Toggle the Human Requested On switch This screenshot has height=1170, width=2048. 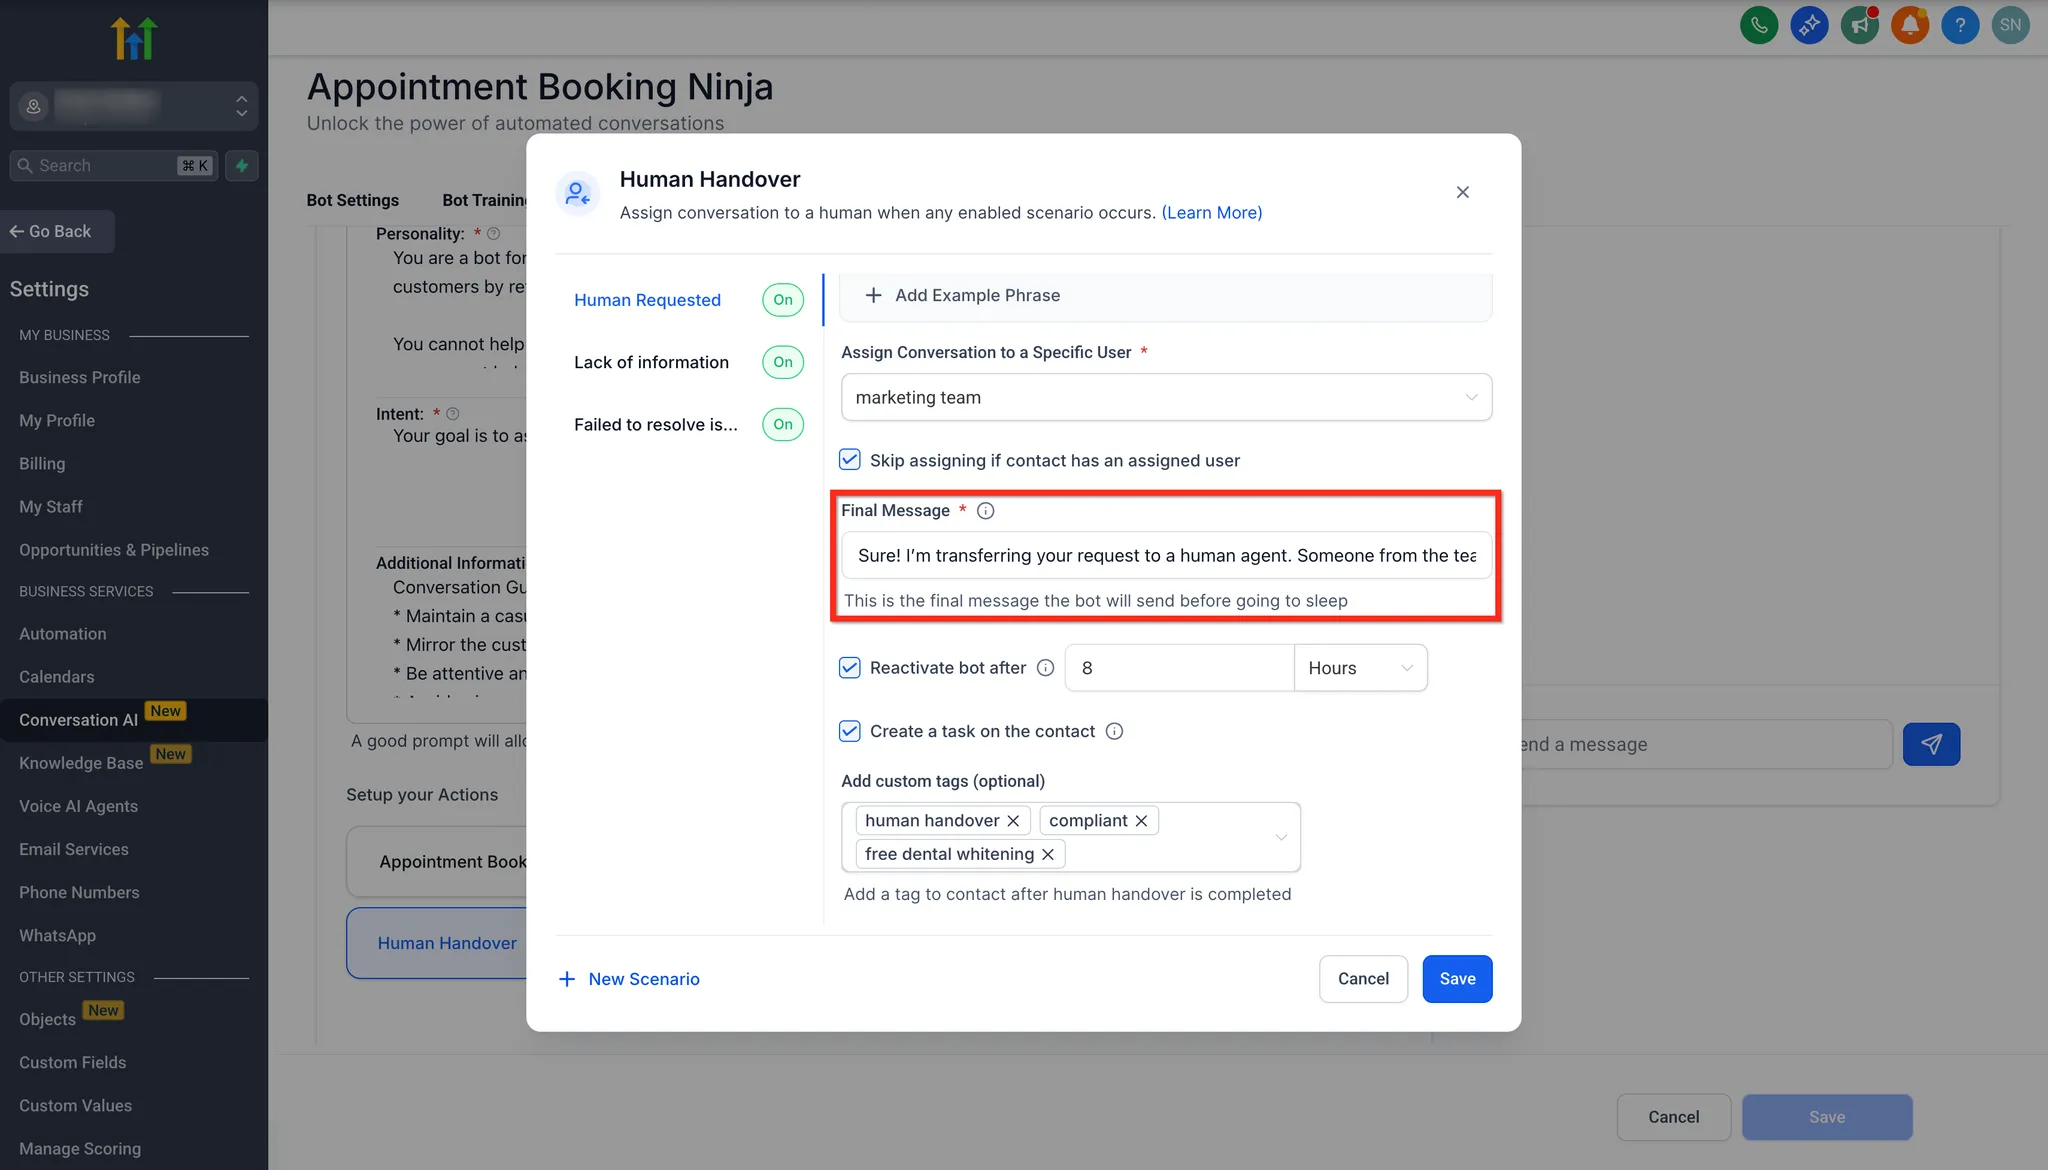coord(782,300)
